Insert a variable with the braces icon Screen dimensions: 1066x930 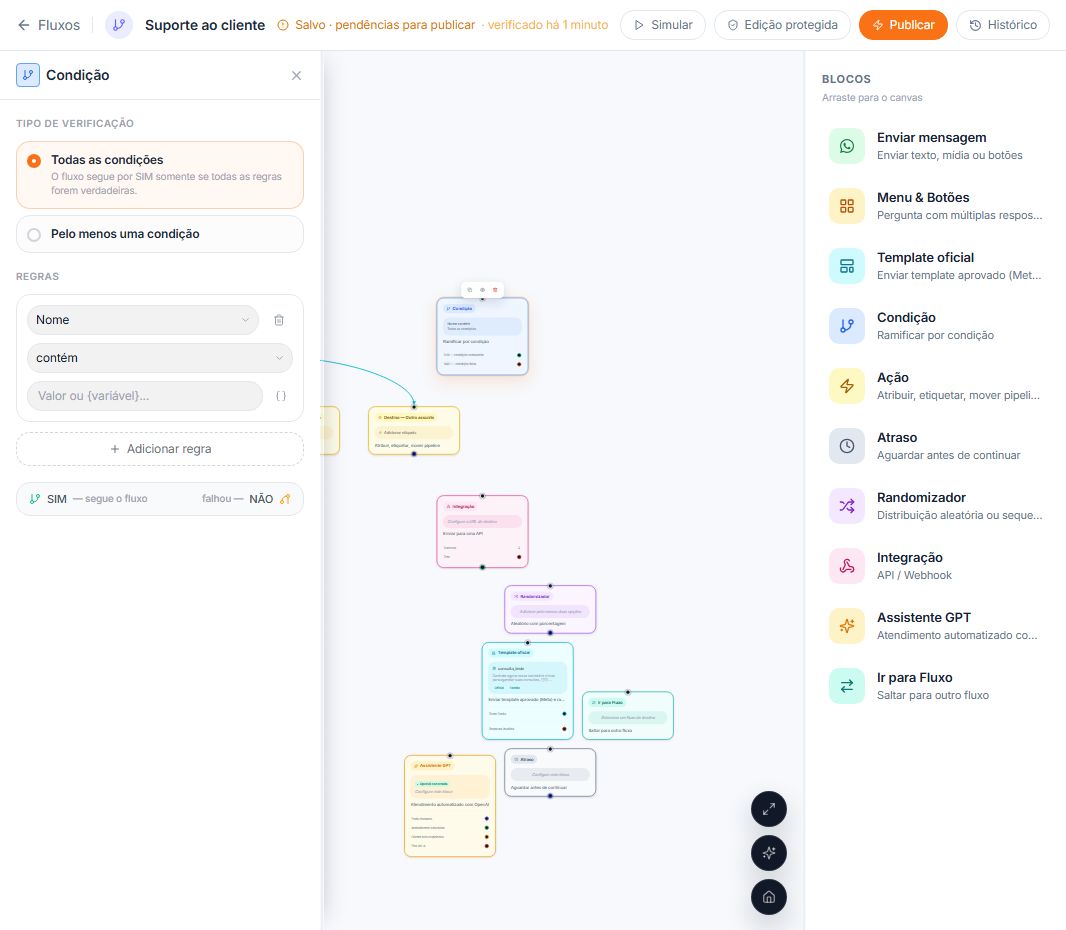tap(281, 396)
